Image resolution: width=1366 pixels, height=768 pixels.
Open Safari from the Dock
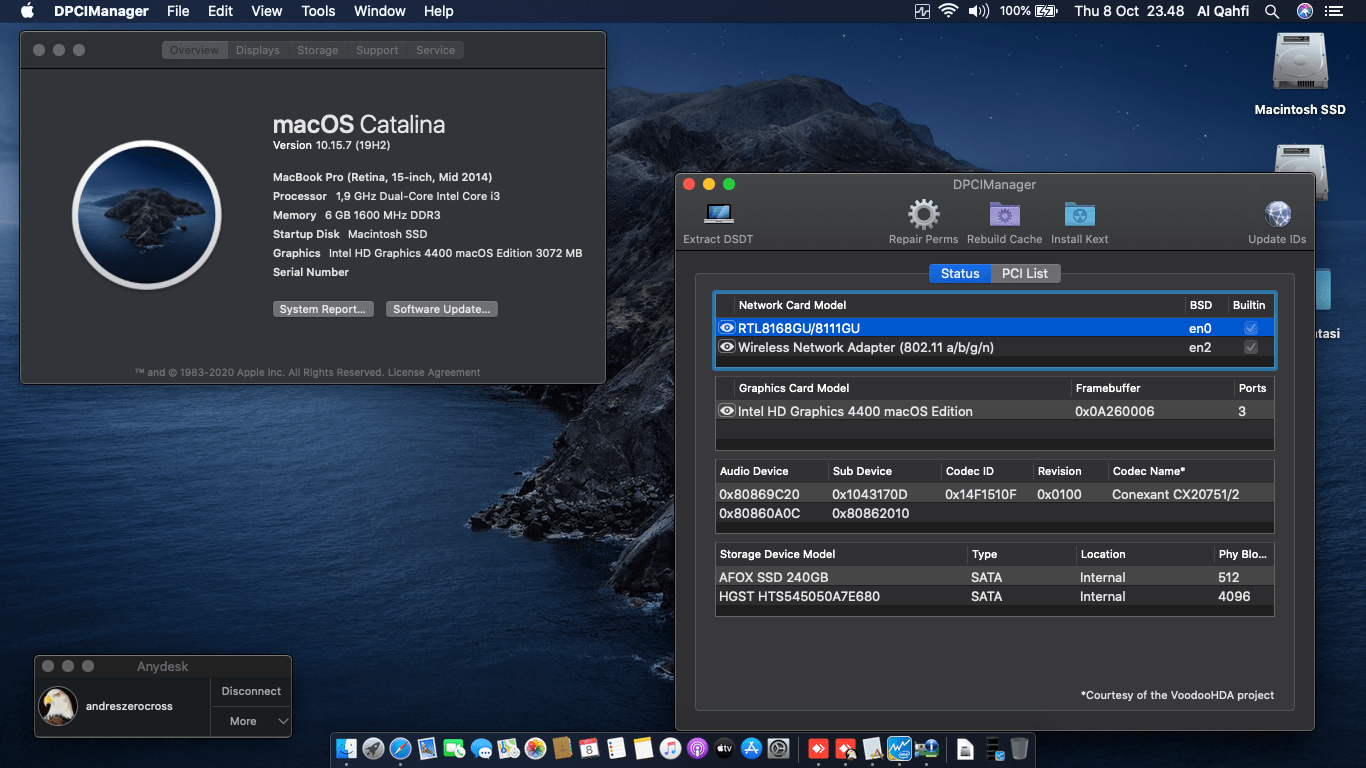pyautogui.click(x=400, y=748)
